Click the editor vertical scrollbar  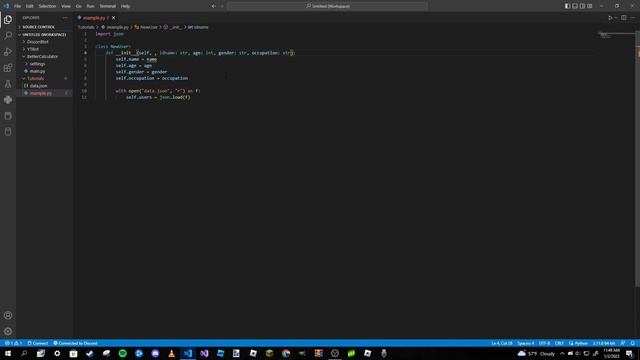pos(638,159)
